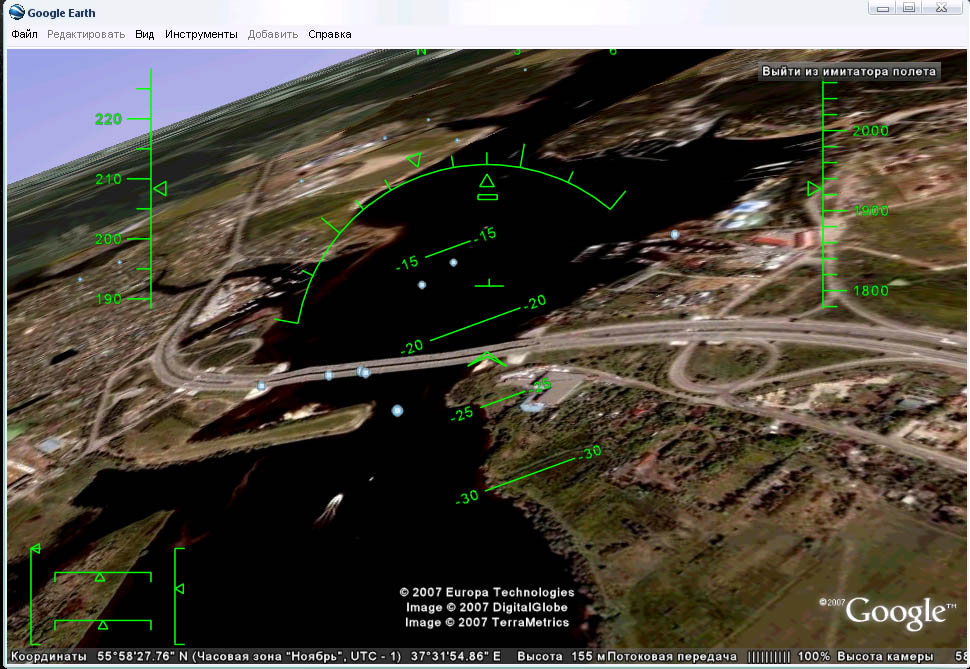Open the Вид menu
The width and height of the screenshot is (970, 669).
pyautogui.click(x=145, y=35)
